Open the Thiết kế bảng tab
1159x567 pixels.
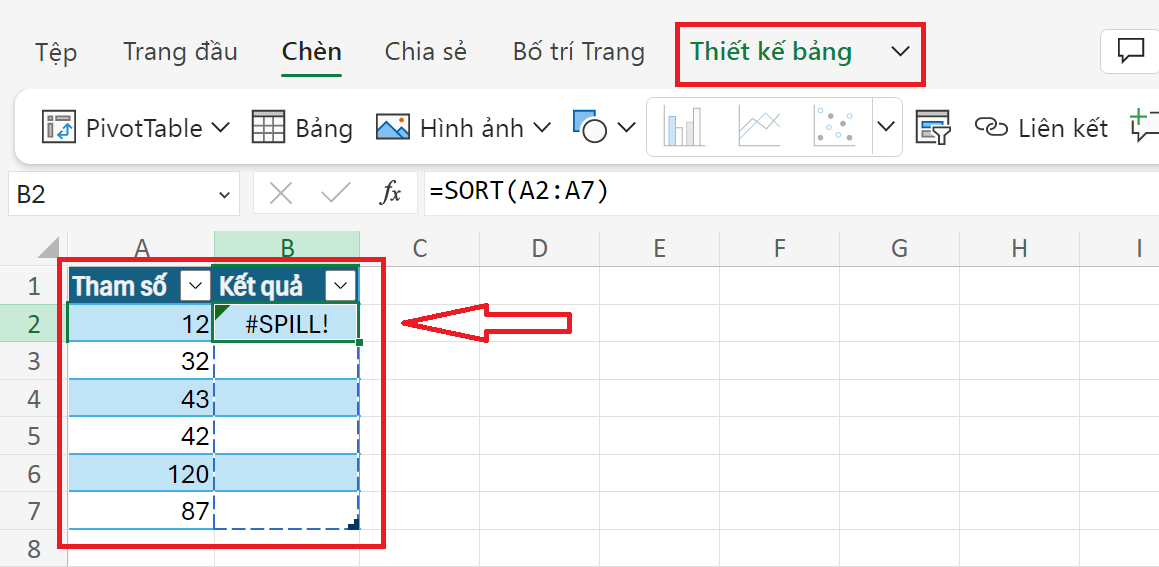(771, 52)
